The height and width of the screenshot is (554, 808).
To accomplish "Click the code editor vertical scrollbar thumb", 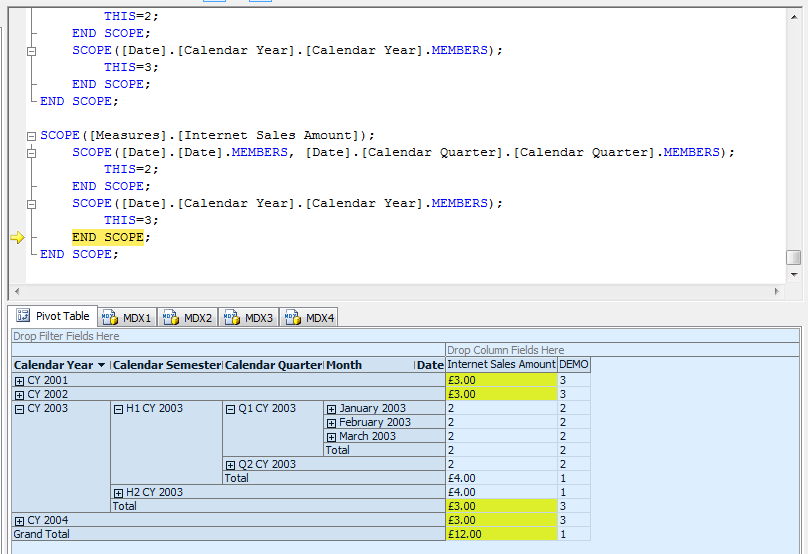I will (x=794, y=257).
